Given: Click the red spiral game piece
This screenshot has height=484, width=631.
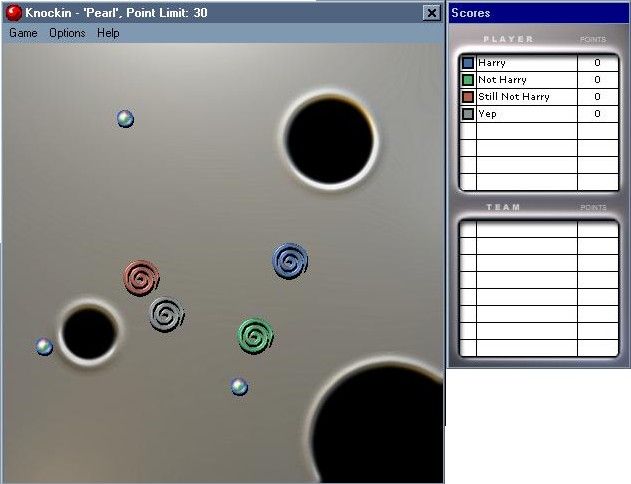Looking at the screenshot, I should (x=141, y=277).
